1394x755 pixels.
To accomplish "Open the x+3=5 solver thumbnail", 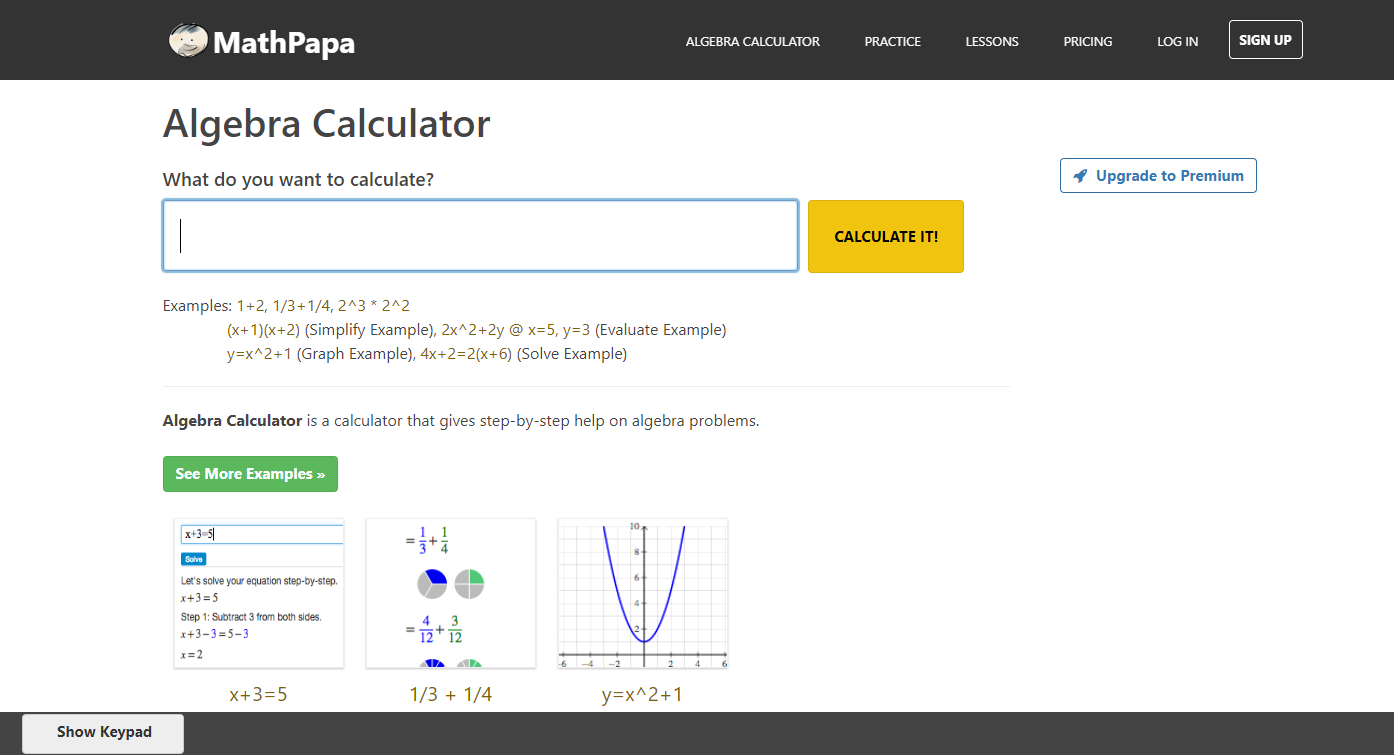I will (259, 593).
